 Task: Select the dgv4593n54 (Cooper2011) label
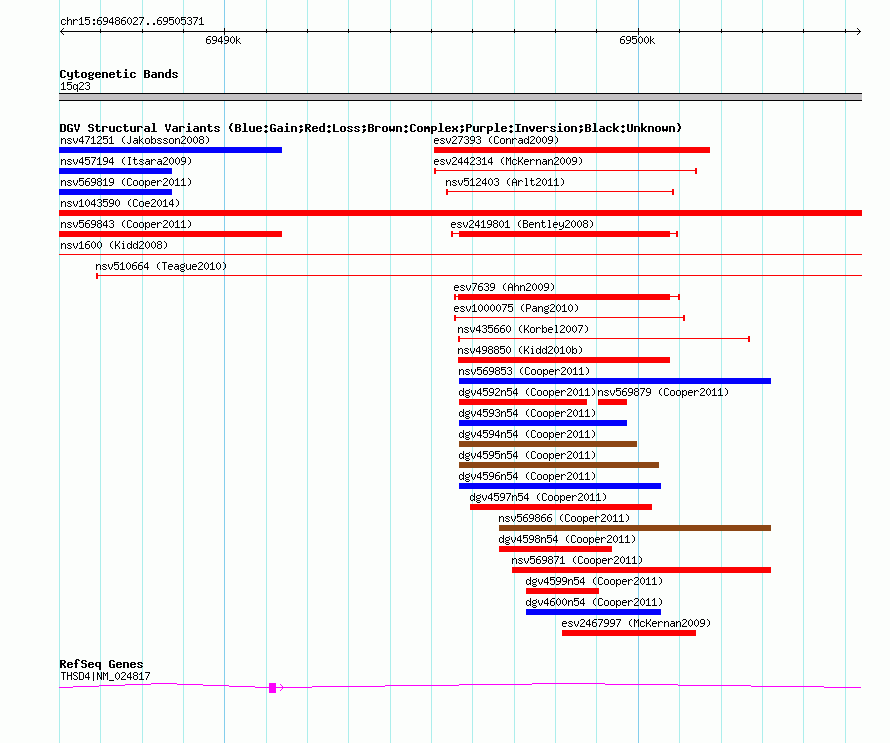(527, 413)
